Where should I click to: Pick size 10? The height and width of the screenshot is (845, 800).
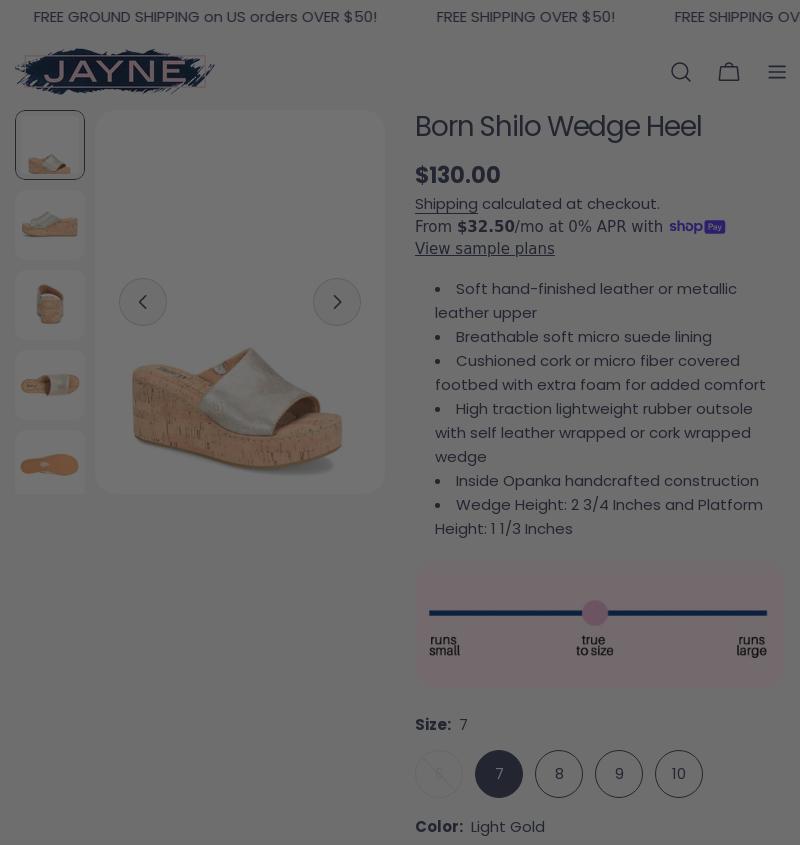(x=679, y=774)
